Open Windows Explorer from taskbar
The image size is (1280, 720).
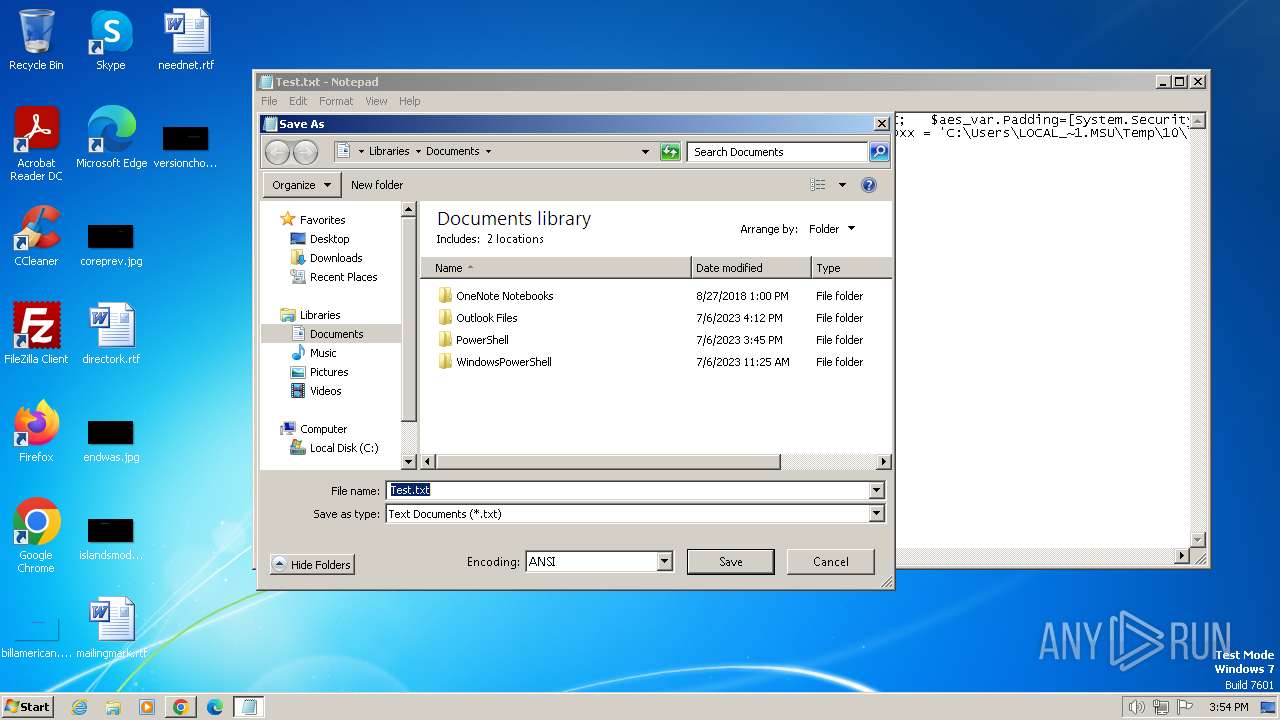tap(113, 707)
